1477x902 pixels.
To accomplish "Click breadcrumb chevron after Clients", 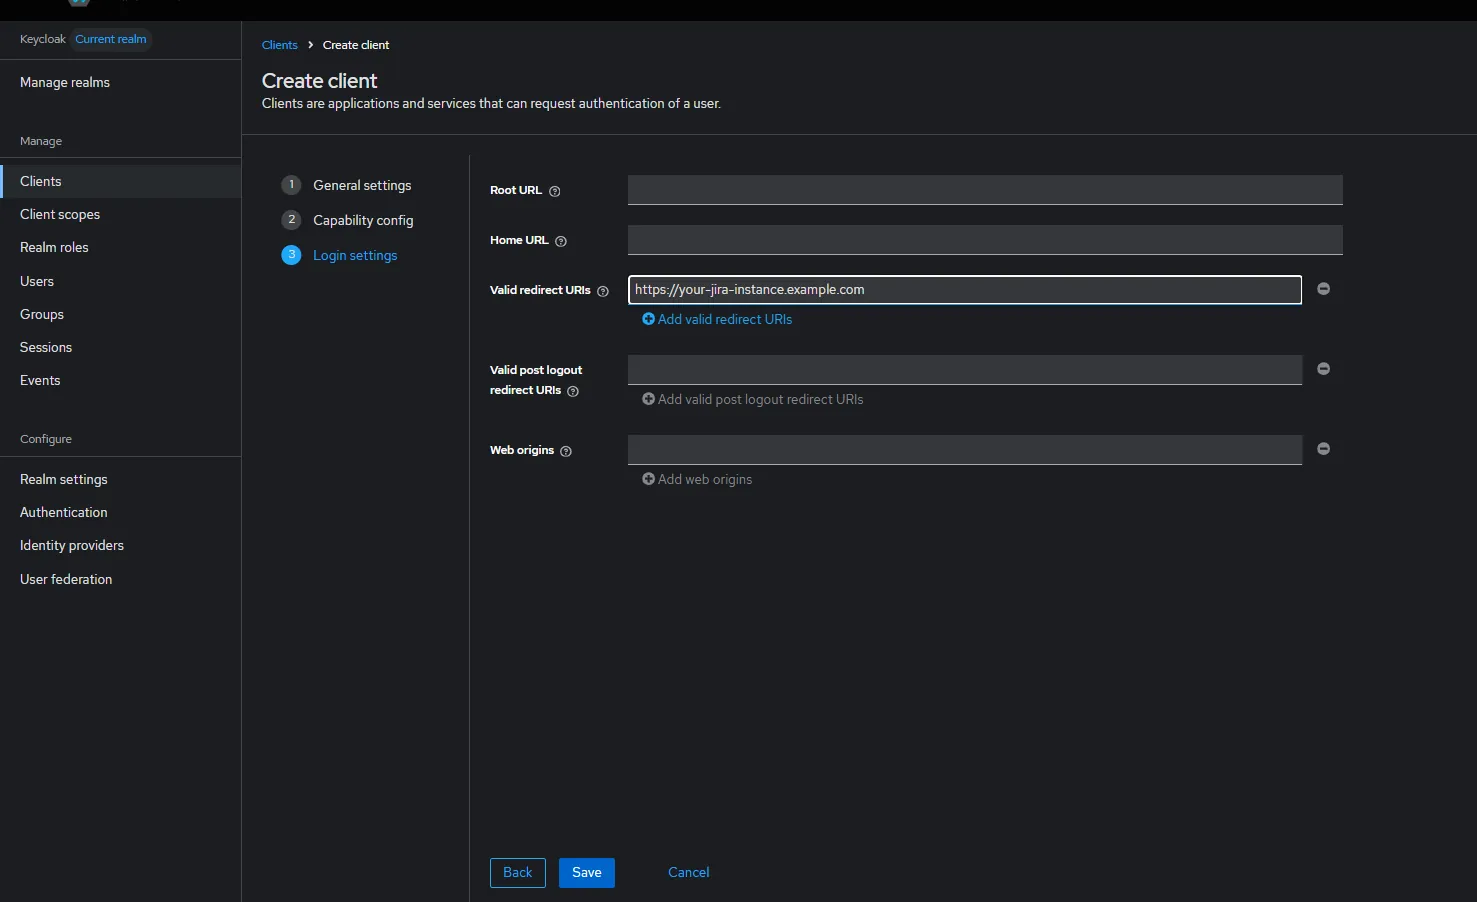I will click(311, 45).
